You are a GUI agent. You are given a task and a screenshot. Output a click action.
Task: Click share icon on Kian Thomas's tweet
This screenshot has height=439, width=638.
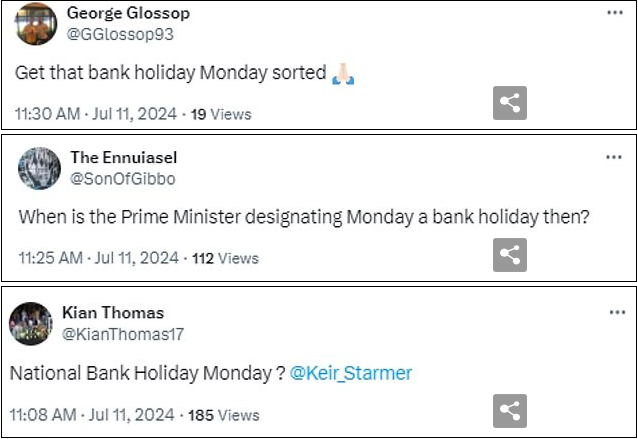click(510, 411)
